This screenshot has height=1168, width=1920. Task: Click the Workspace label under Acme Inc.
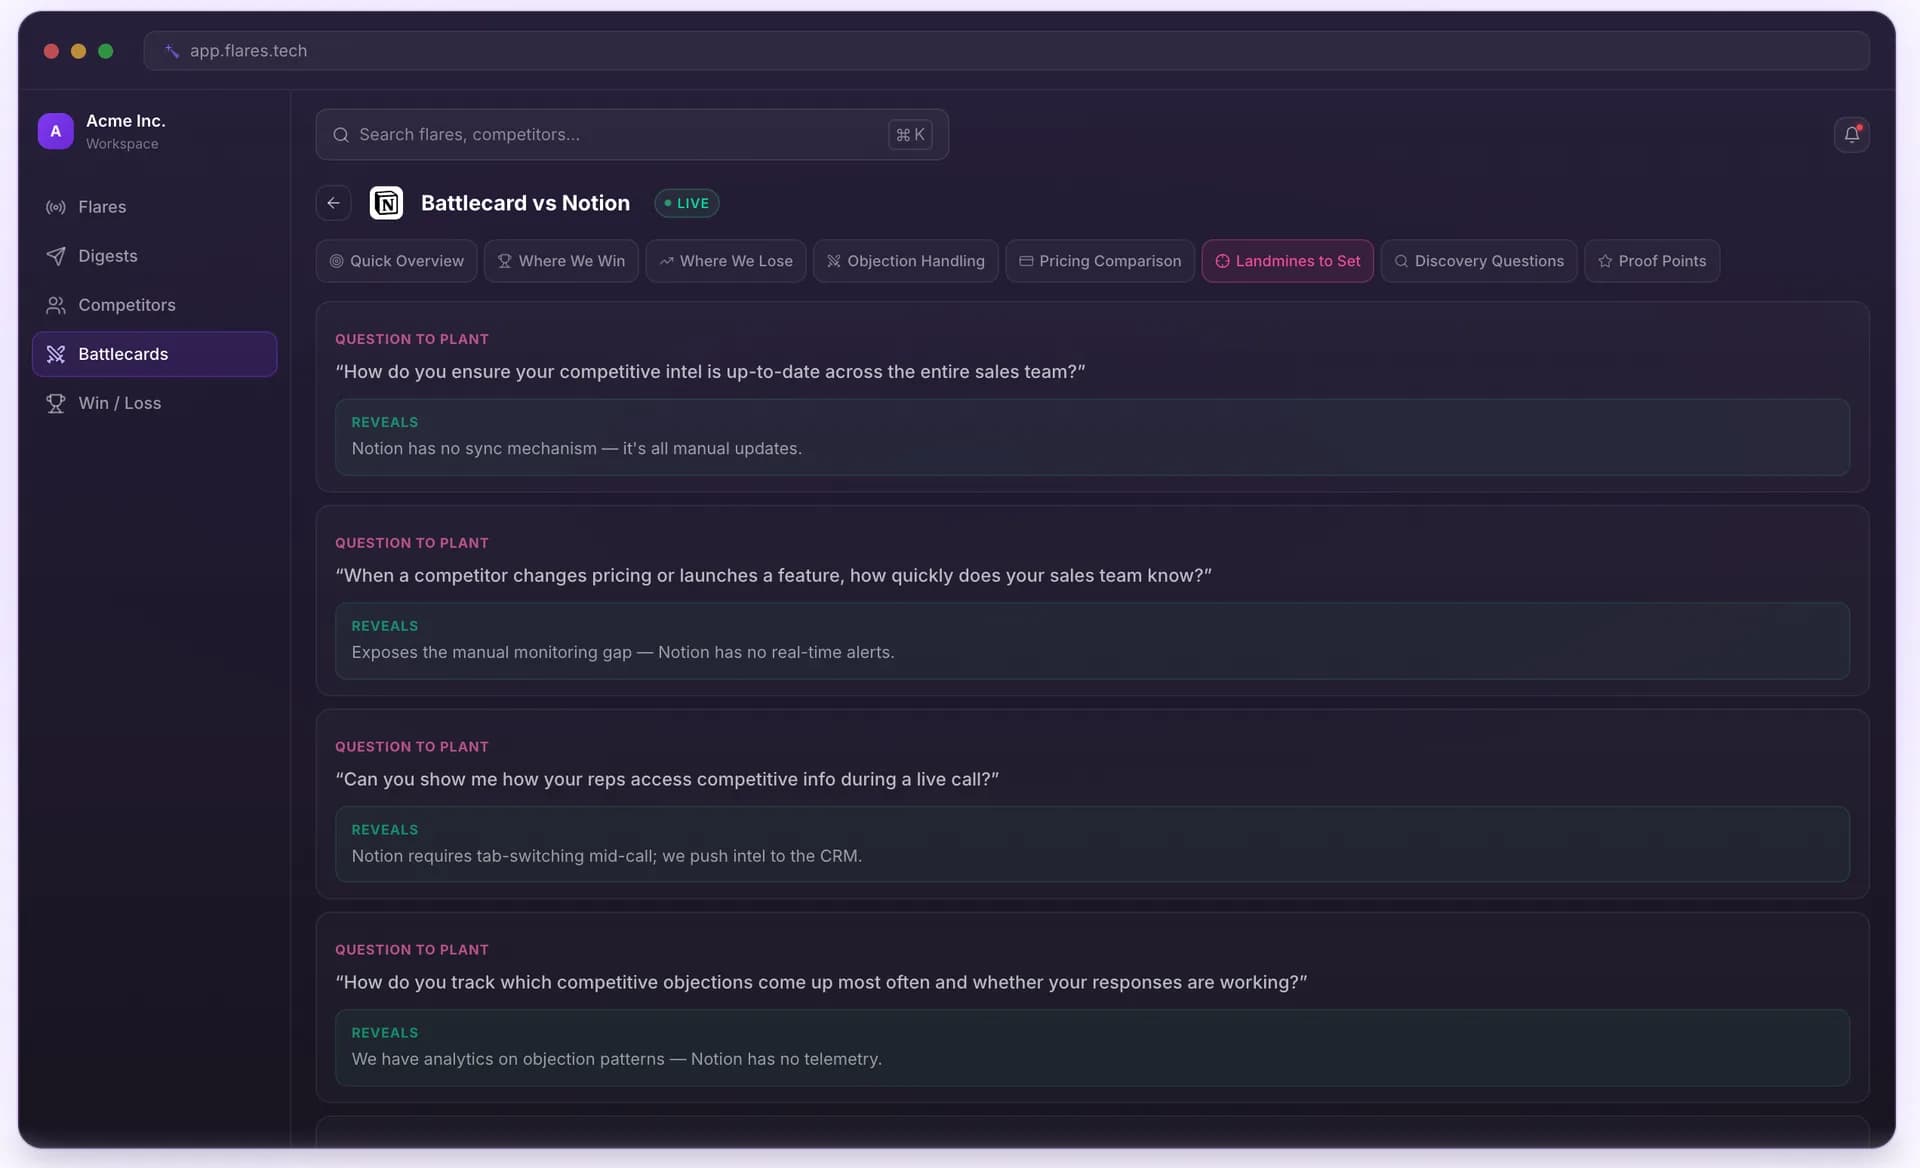point(122,144)
